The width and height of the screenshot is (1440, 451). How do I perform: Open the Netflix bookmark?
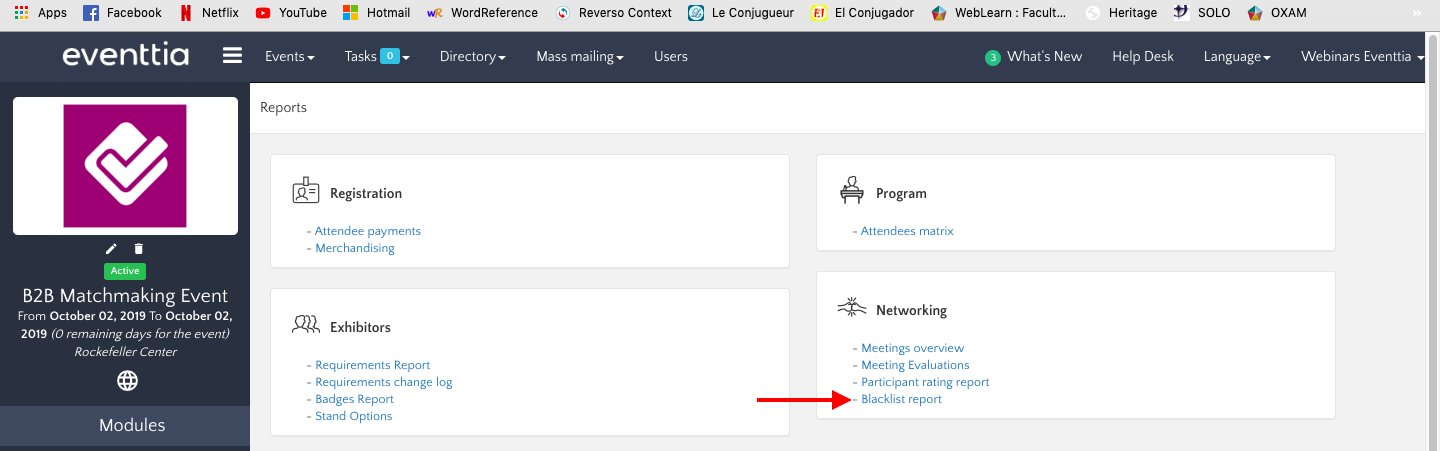(x=211, y=13)
